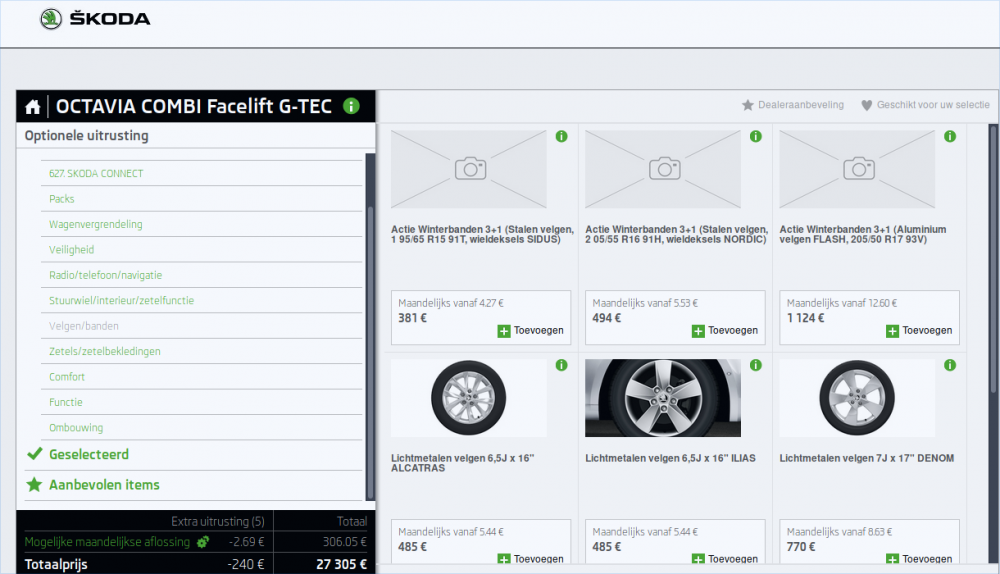Screen dimensions: 1000x574
Task: Click plus icon for 494 € winter tyres
Action: coord(698,331)
